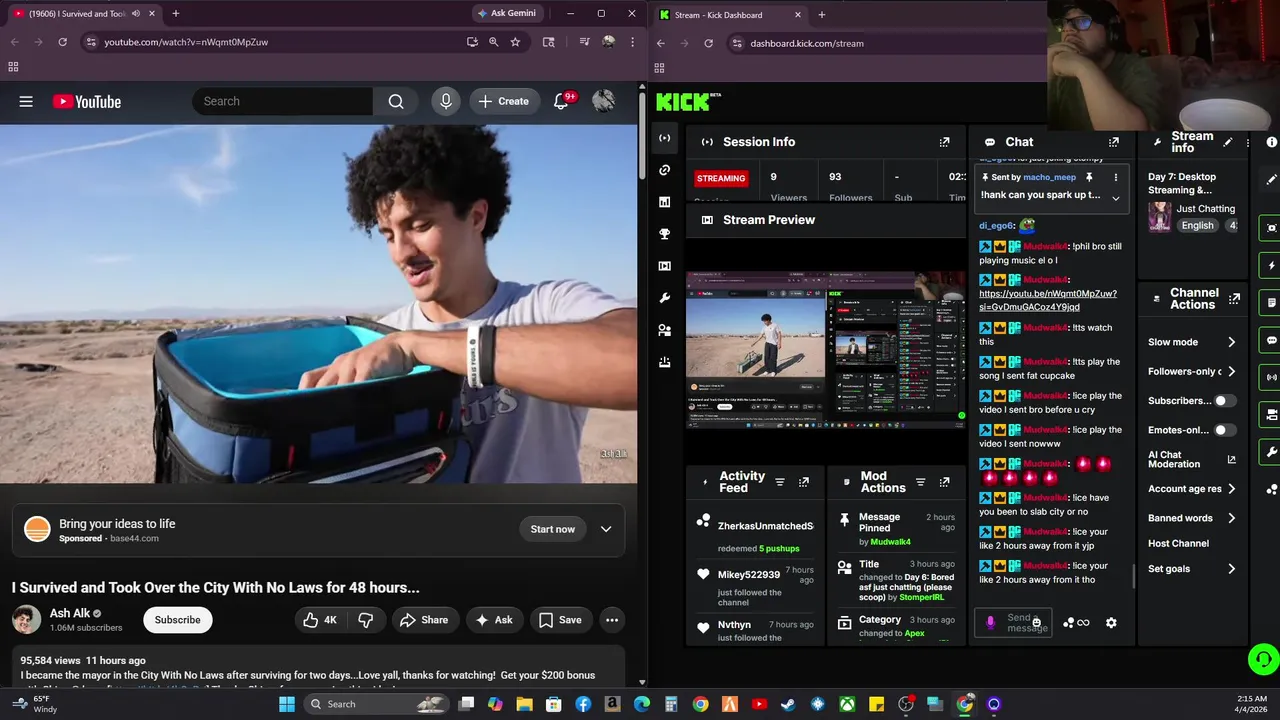Open chat settings gear icon
This screenshot has height=720, width=1280.
click(x=1111, y=623)
